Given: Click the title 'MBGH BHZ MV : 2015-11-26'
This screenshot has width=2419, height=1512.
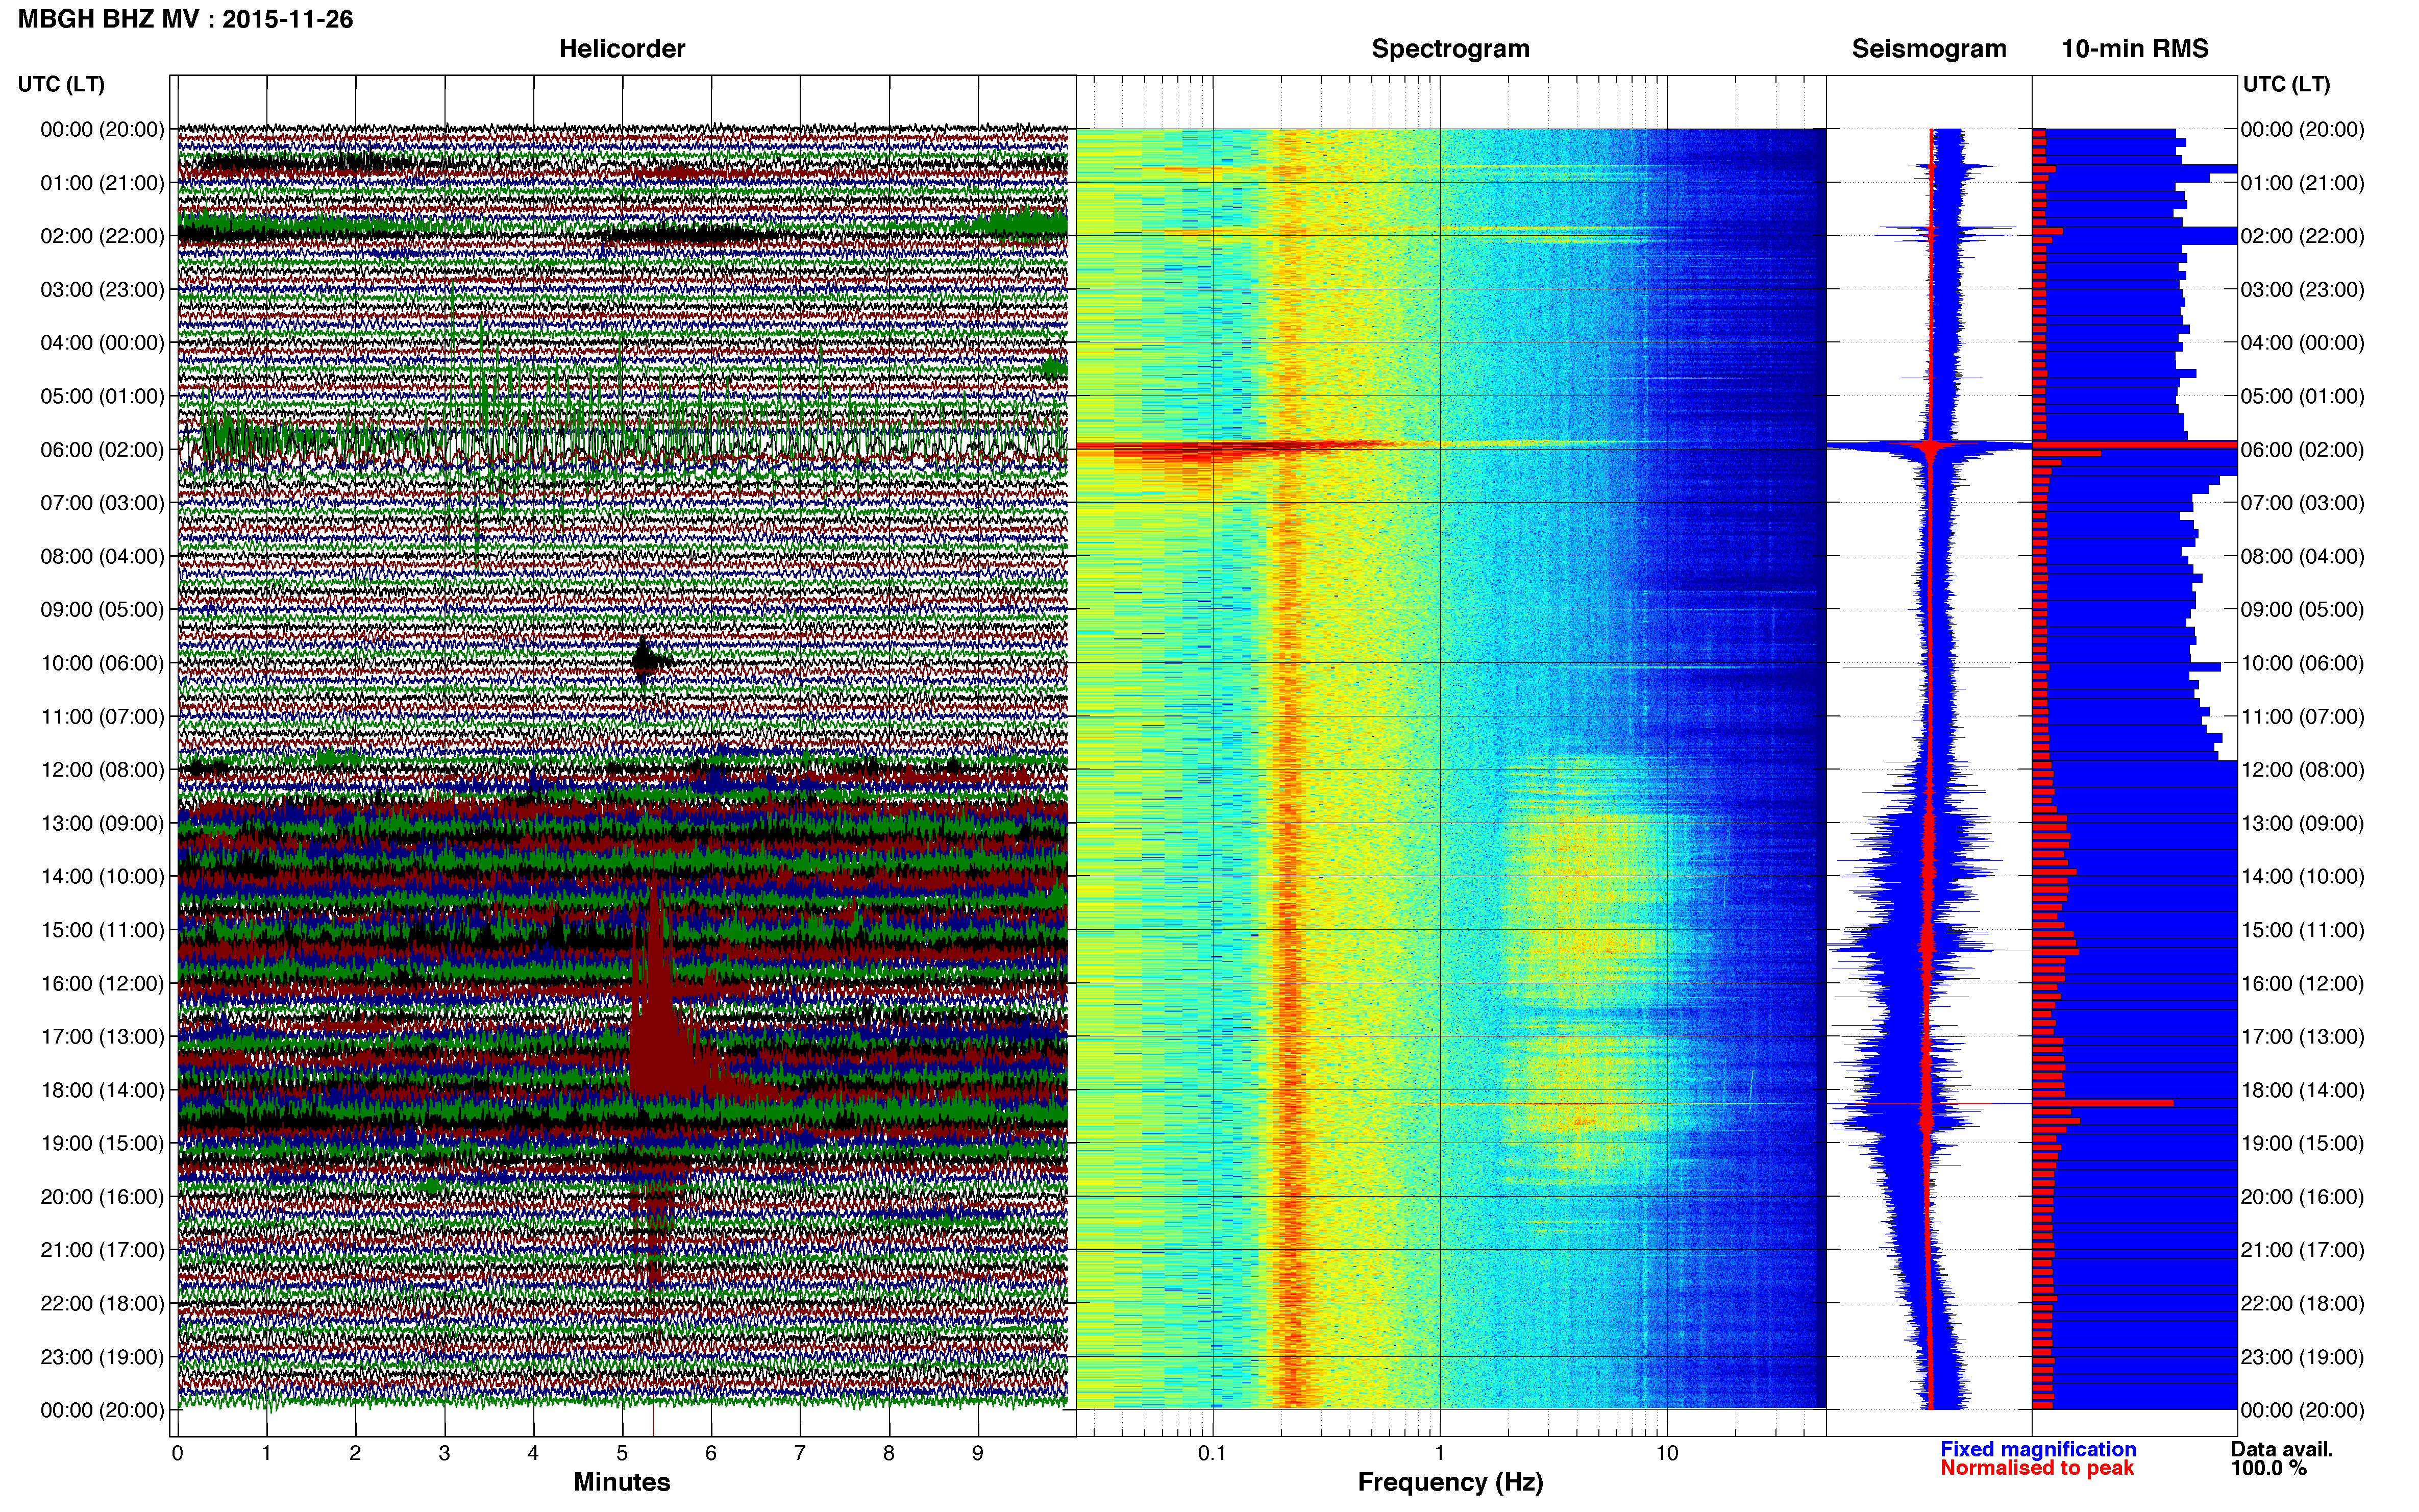Looking at the screenshot, I should click(x=186, y=19).
